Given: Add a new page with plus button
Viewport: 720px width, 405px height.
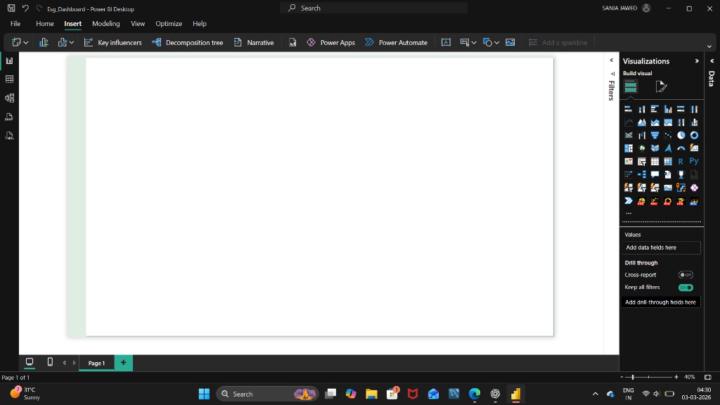Looking at the screenshot, I should 123,362.
